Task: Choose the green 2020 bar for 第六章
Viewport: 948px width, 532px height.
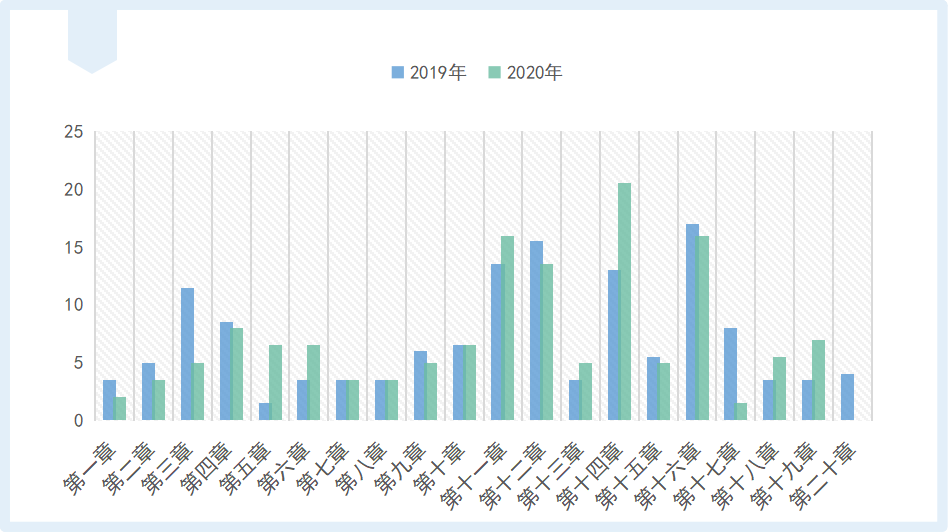Action: 314,382
